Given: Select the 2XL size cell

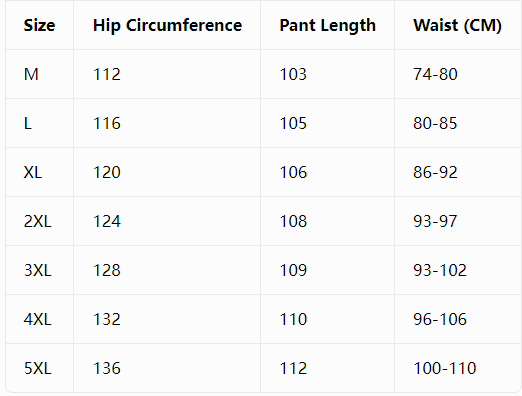Looking at the screenshot, I should [x=39, y=221].
